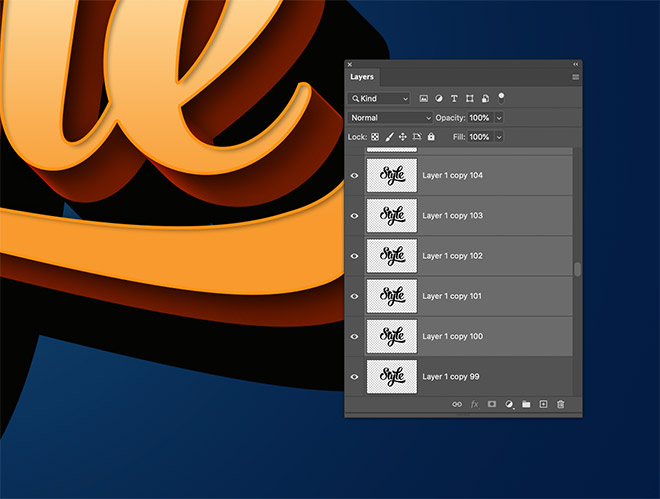Click the delete layer trash icon
Image resolution: width=660 pixels, height=499 pixels.
coord(560,404)
